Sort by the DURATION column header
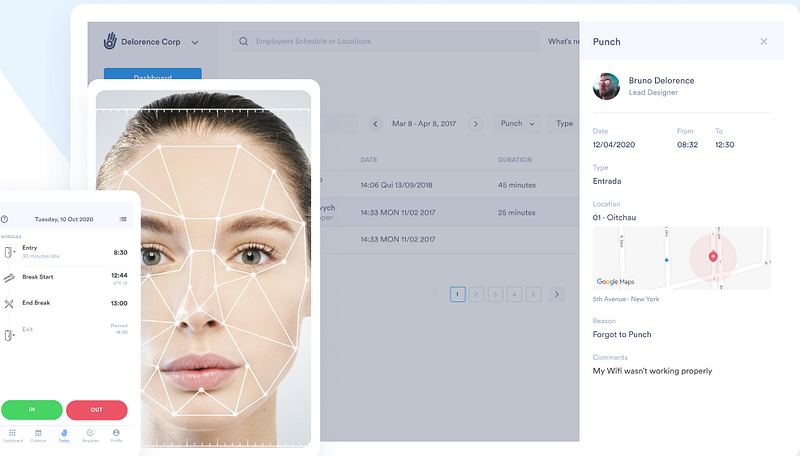Viewport: 800px width, 456px height. pos(515,160)
